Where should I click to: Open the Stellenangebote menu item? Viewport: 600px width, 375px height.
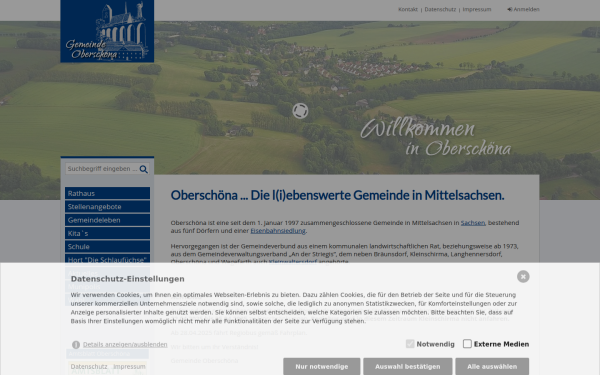[x=108, y=207]
